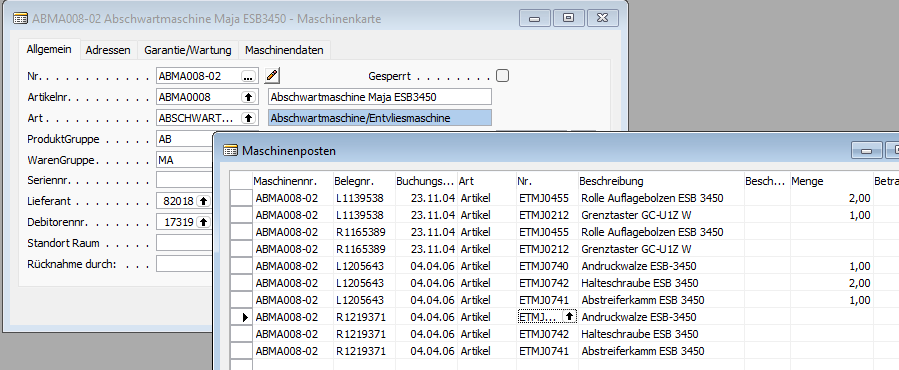Click Belegnr. 'R1219371' in the Abstreiferkamm row
This screenshot has height=370, width=899.
click(361, 351)
